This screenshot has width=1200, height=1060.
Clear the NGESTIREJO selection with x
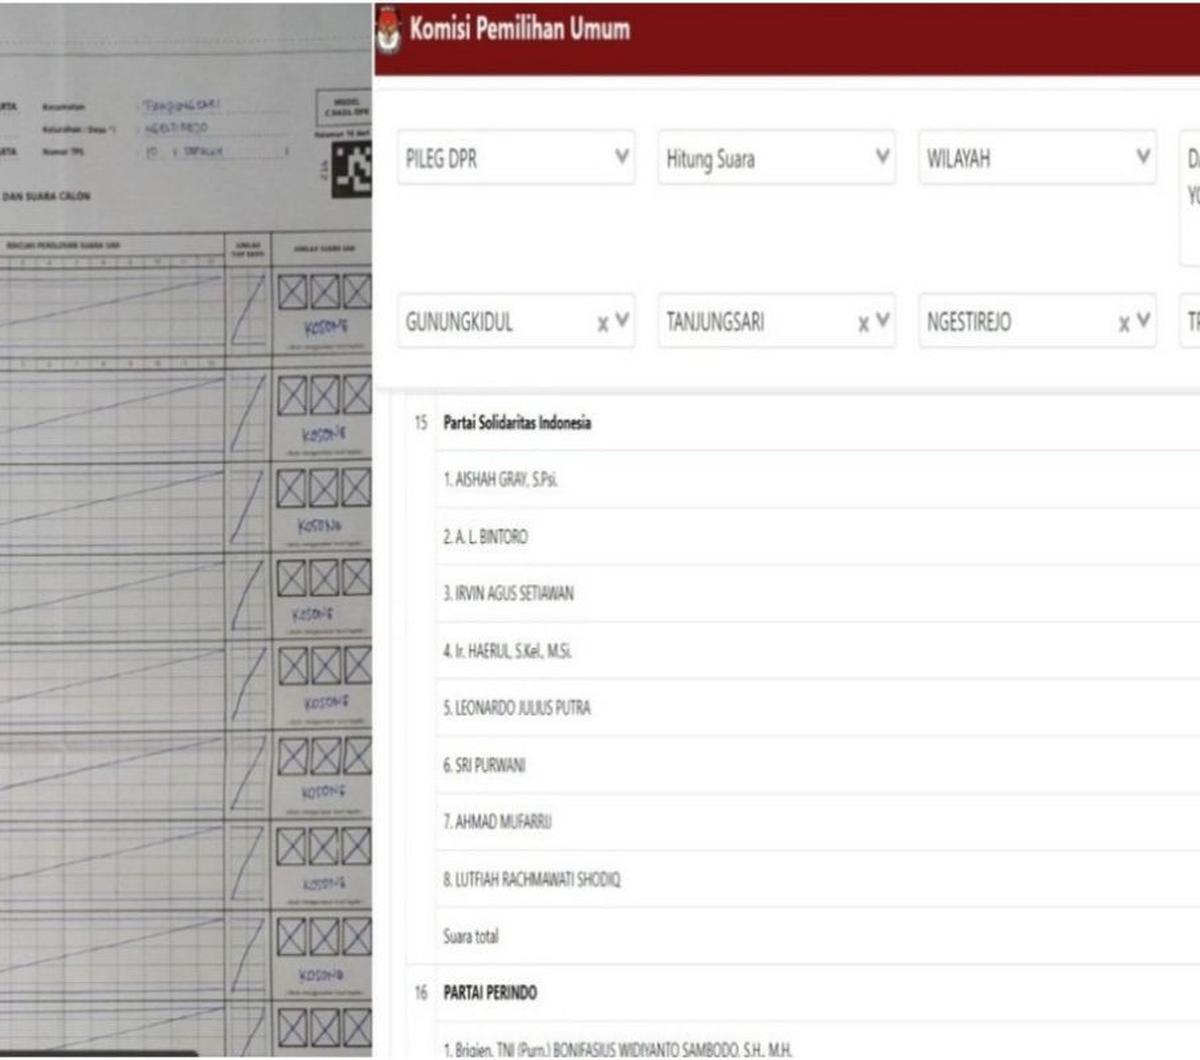(x=1124, y=323)
